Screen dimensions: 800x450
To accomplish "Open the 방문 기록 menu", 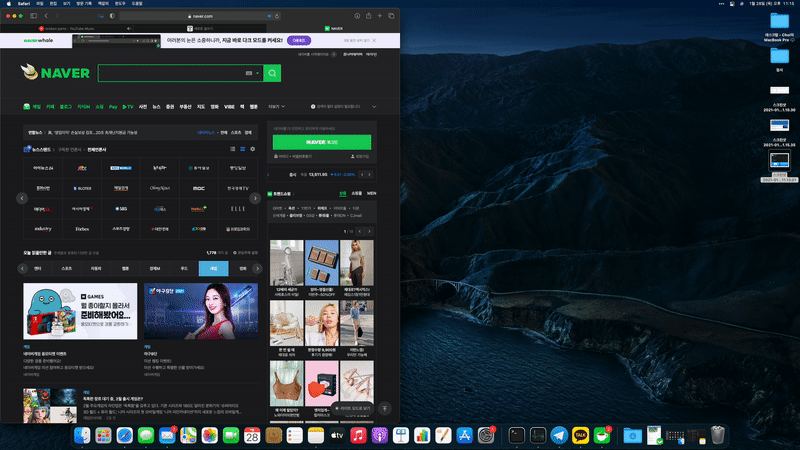I will point(84,3).
